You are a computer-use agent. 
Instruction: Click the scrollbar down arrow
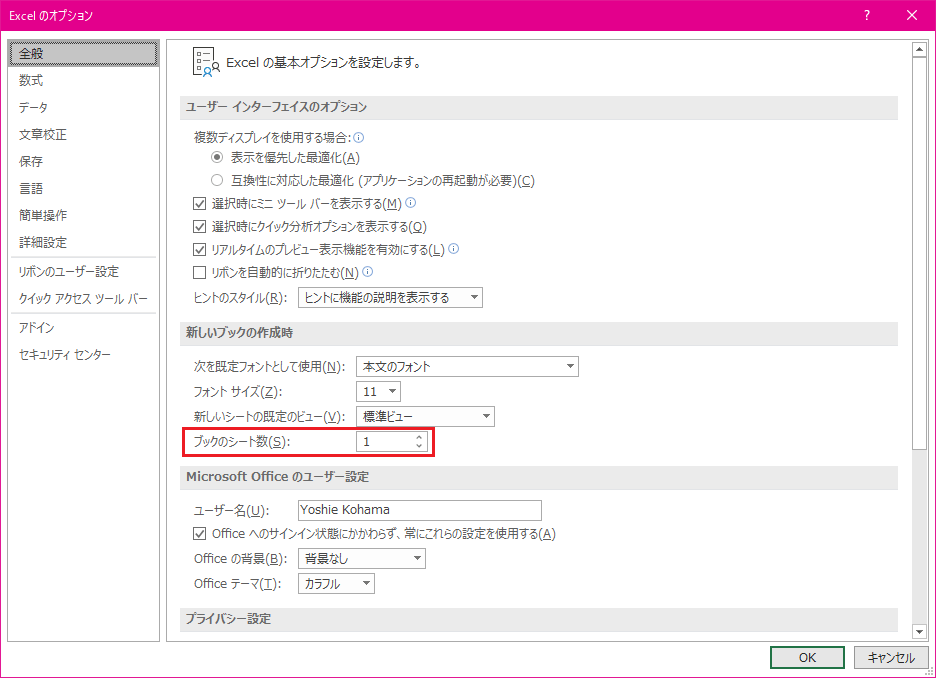coord(919,631)
